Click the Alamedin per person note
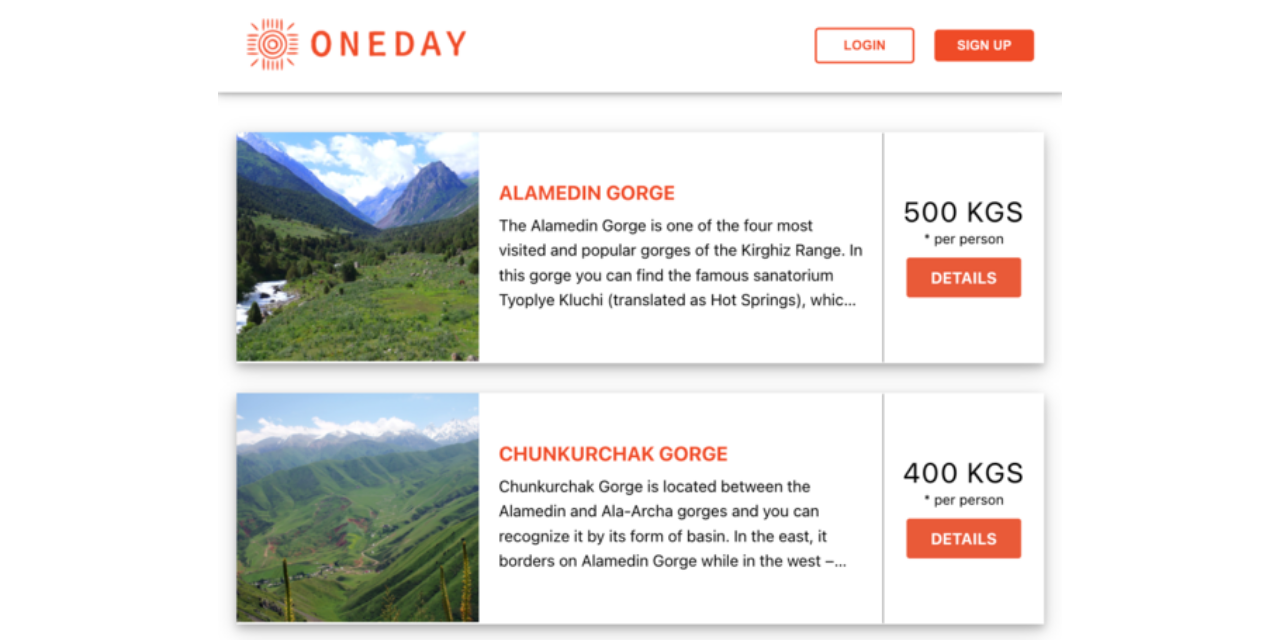The height and width of the screenshot is (640, 1280). (963, 239)
